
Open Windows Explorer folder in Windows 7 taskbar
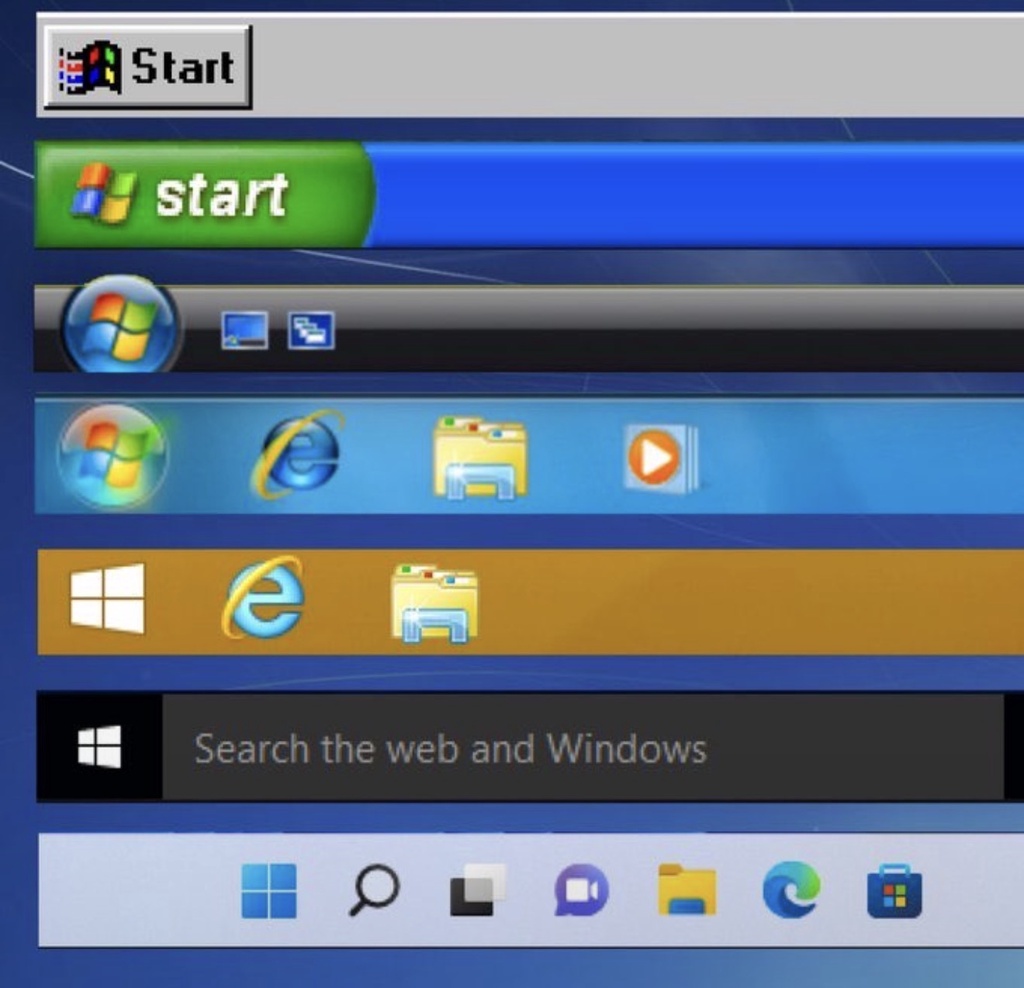(x=481, y=458)
